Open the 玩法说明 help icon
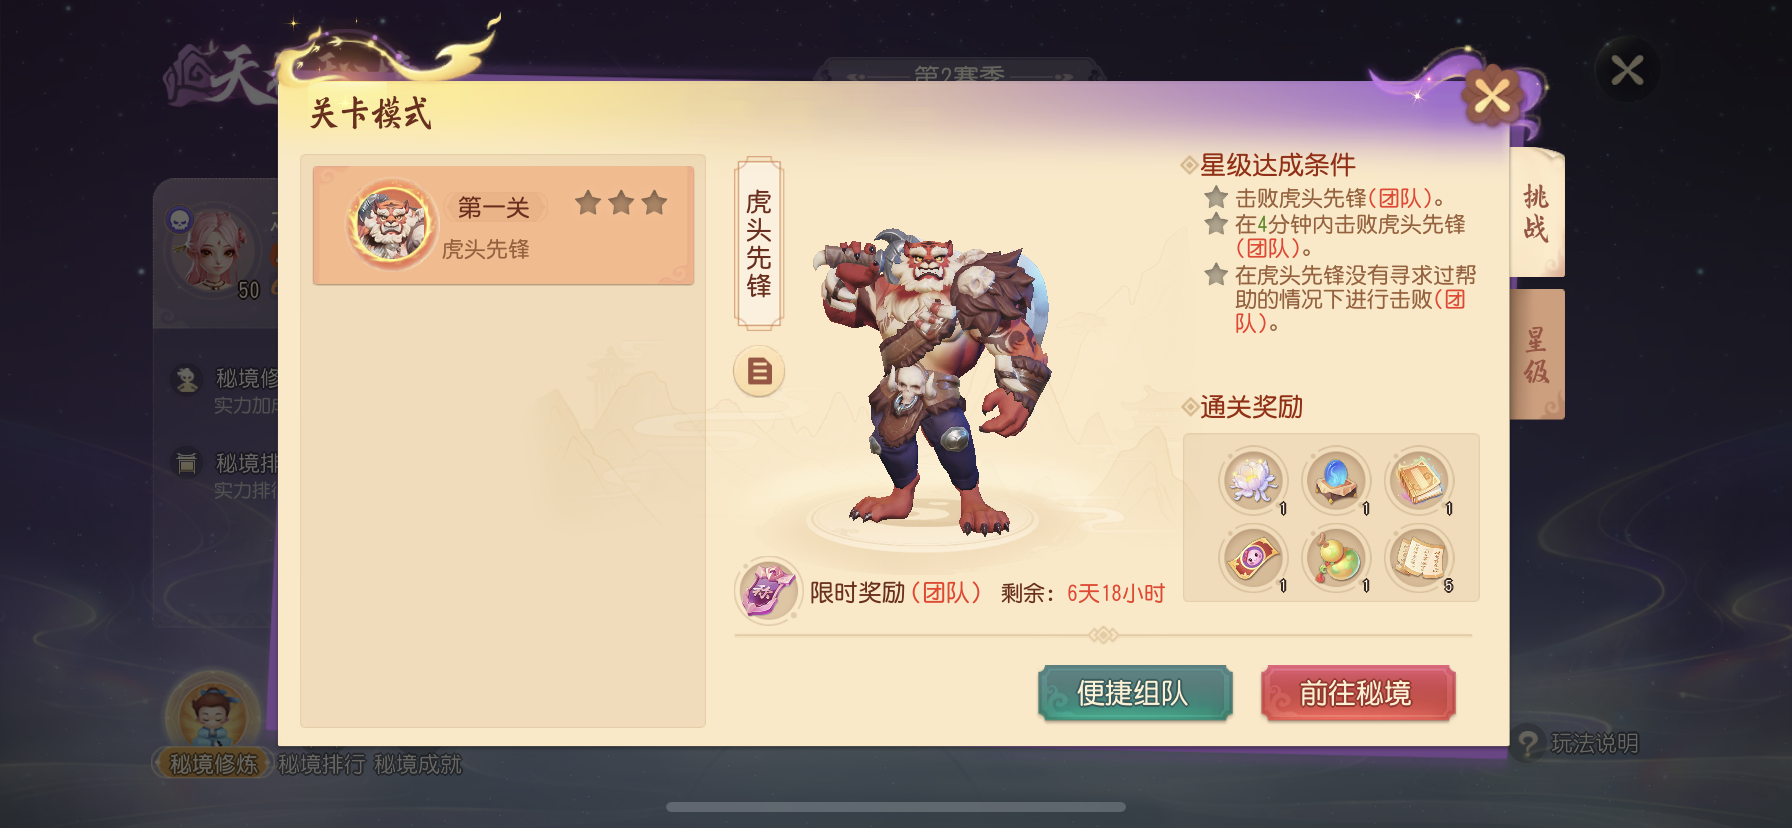The width and height of the screenshot is (1792, 828). [1528, 743]
